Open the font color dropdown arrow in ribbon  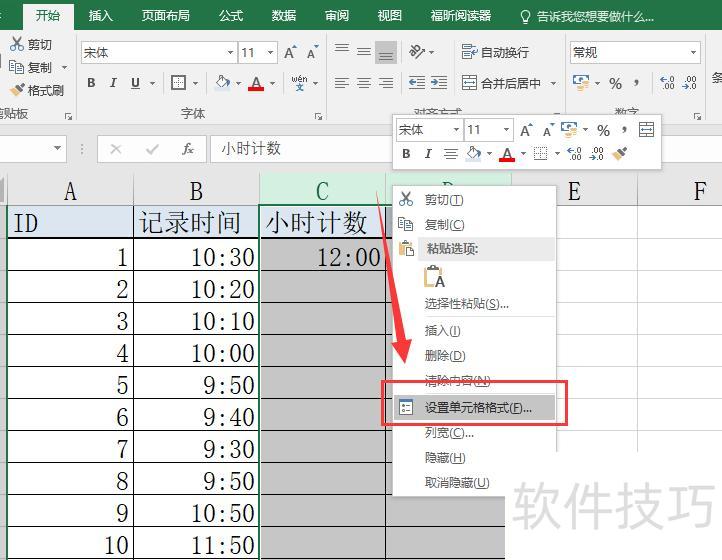[x=273, y=83]
